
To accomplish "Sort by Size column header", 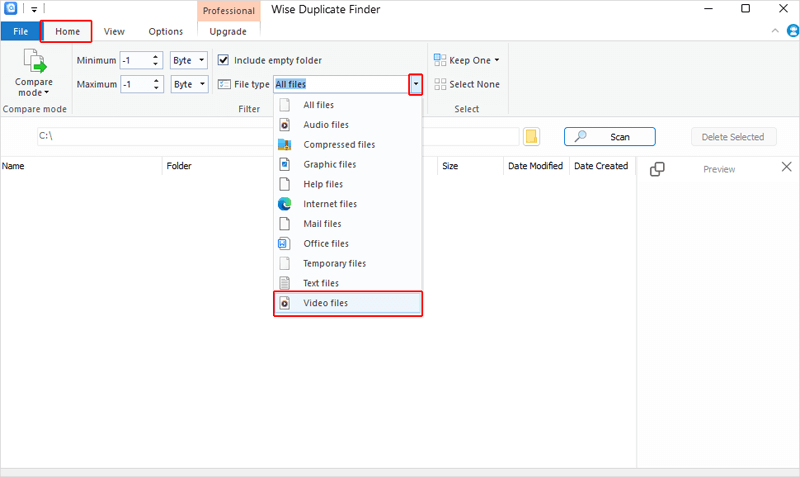I will click(x=470, y=166).
